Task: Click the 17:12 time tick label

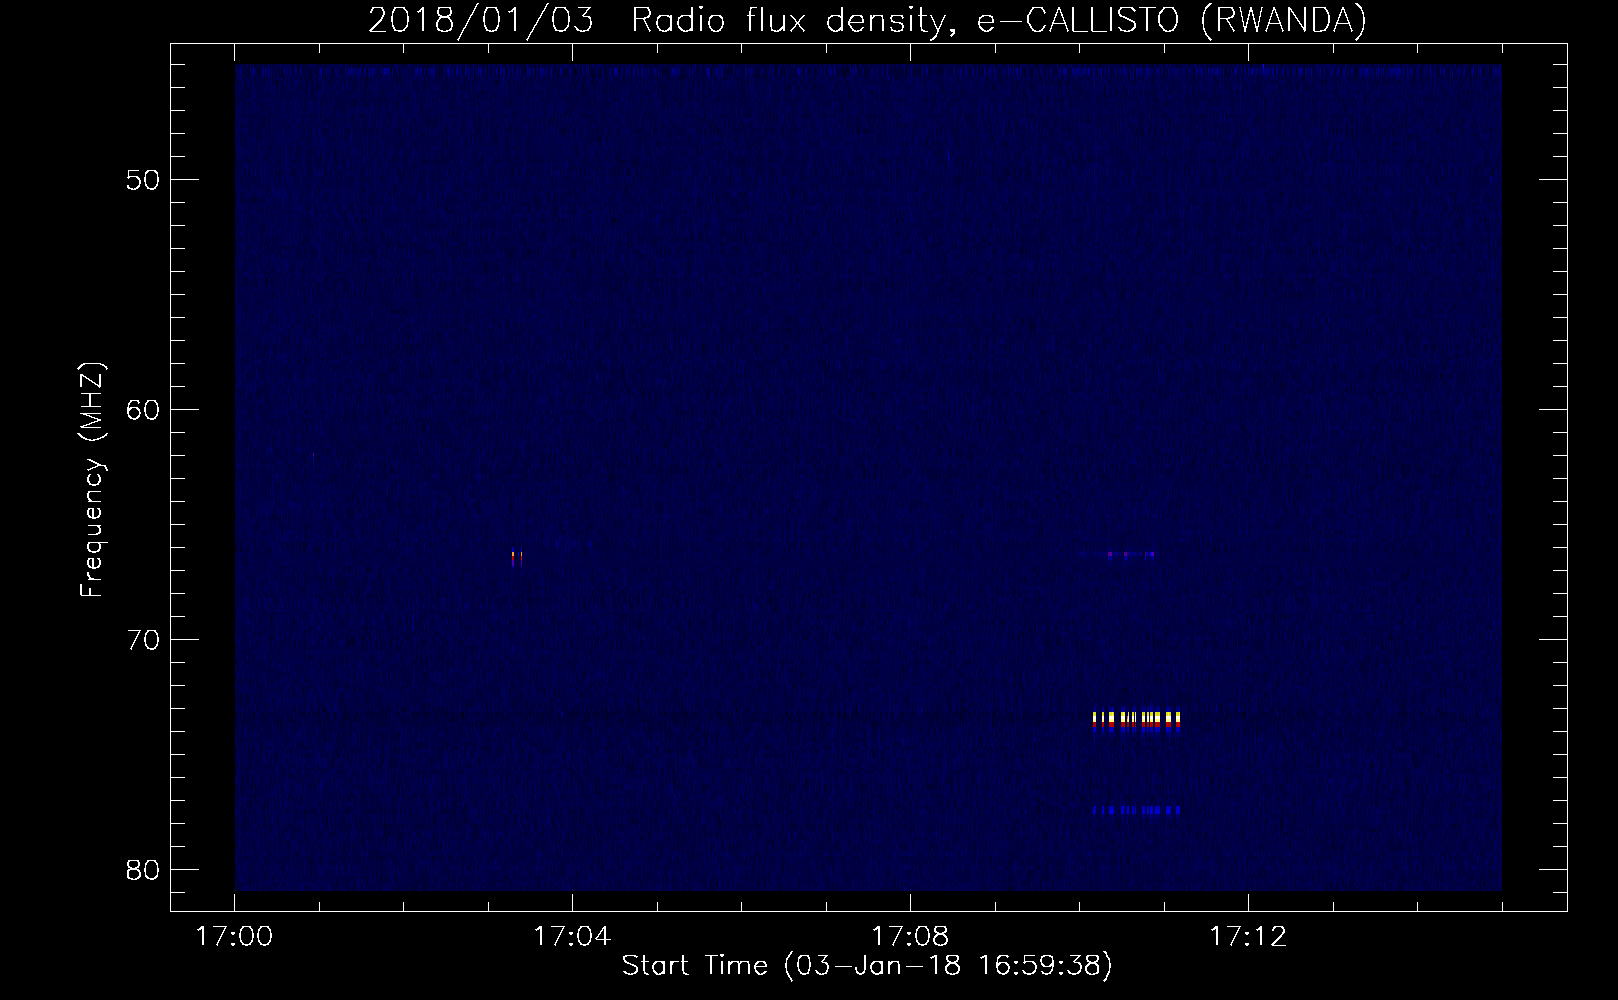Action: click(x=1248, y=937)
